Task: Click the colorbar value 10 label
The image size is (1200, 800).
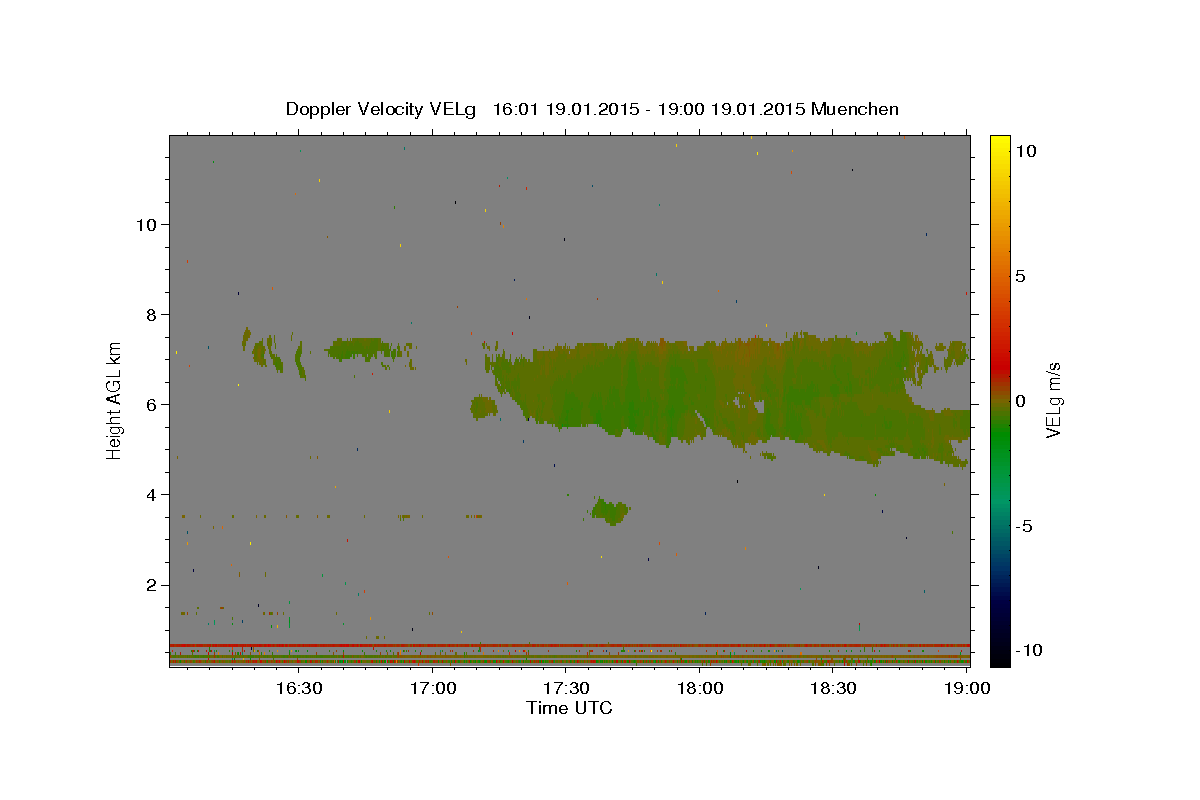Action: click(x=1025, y=150)
